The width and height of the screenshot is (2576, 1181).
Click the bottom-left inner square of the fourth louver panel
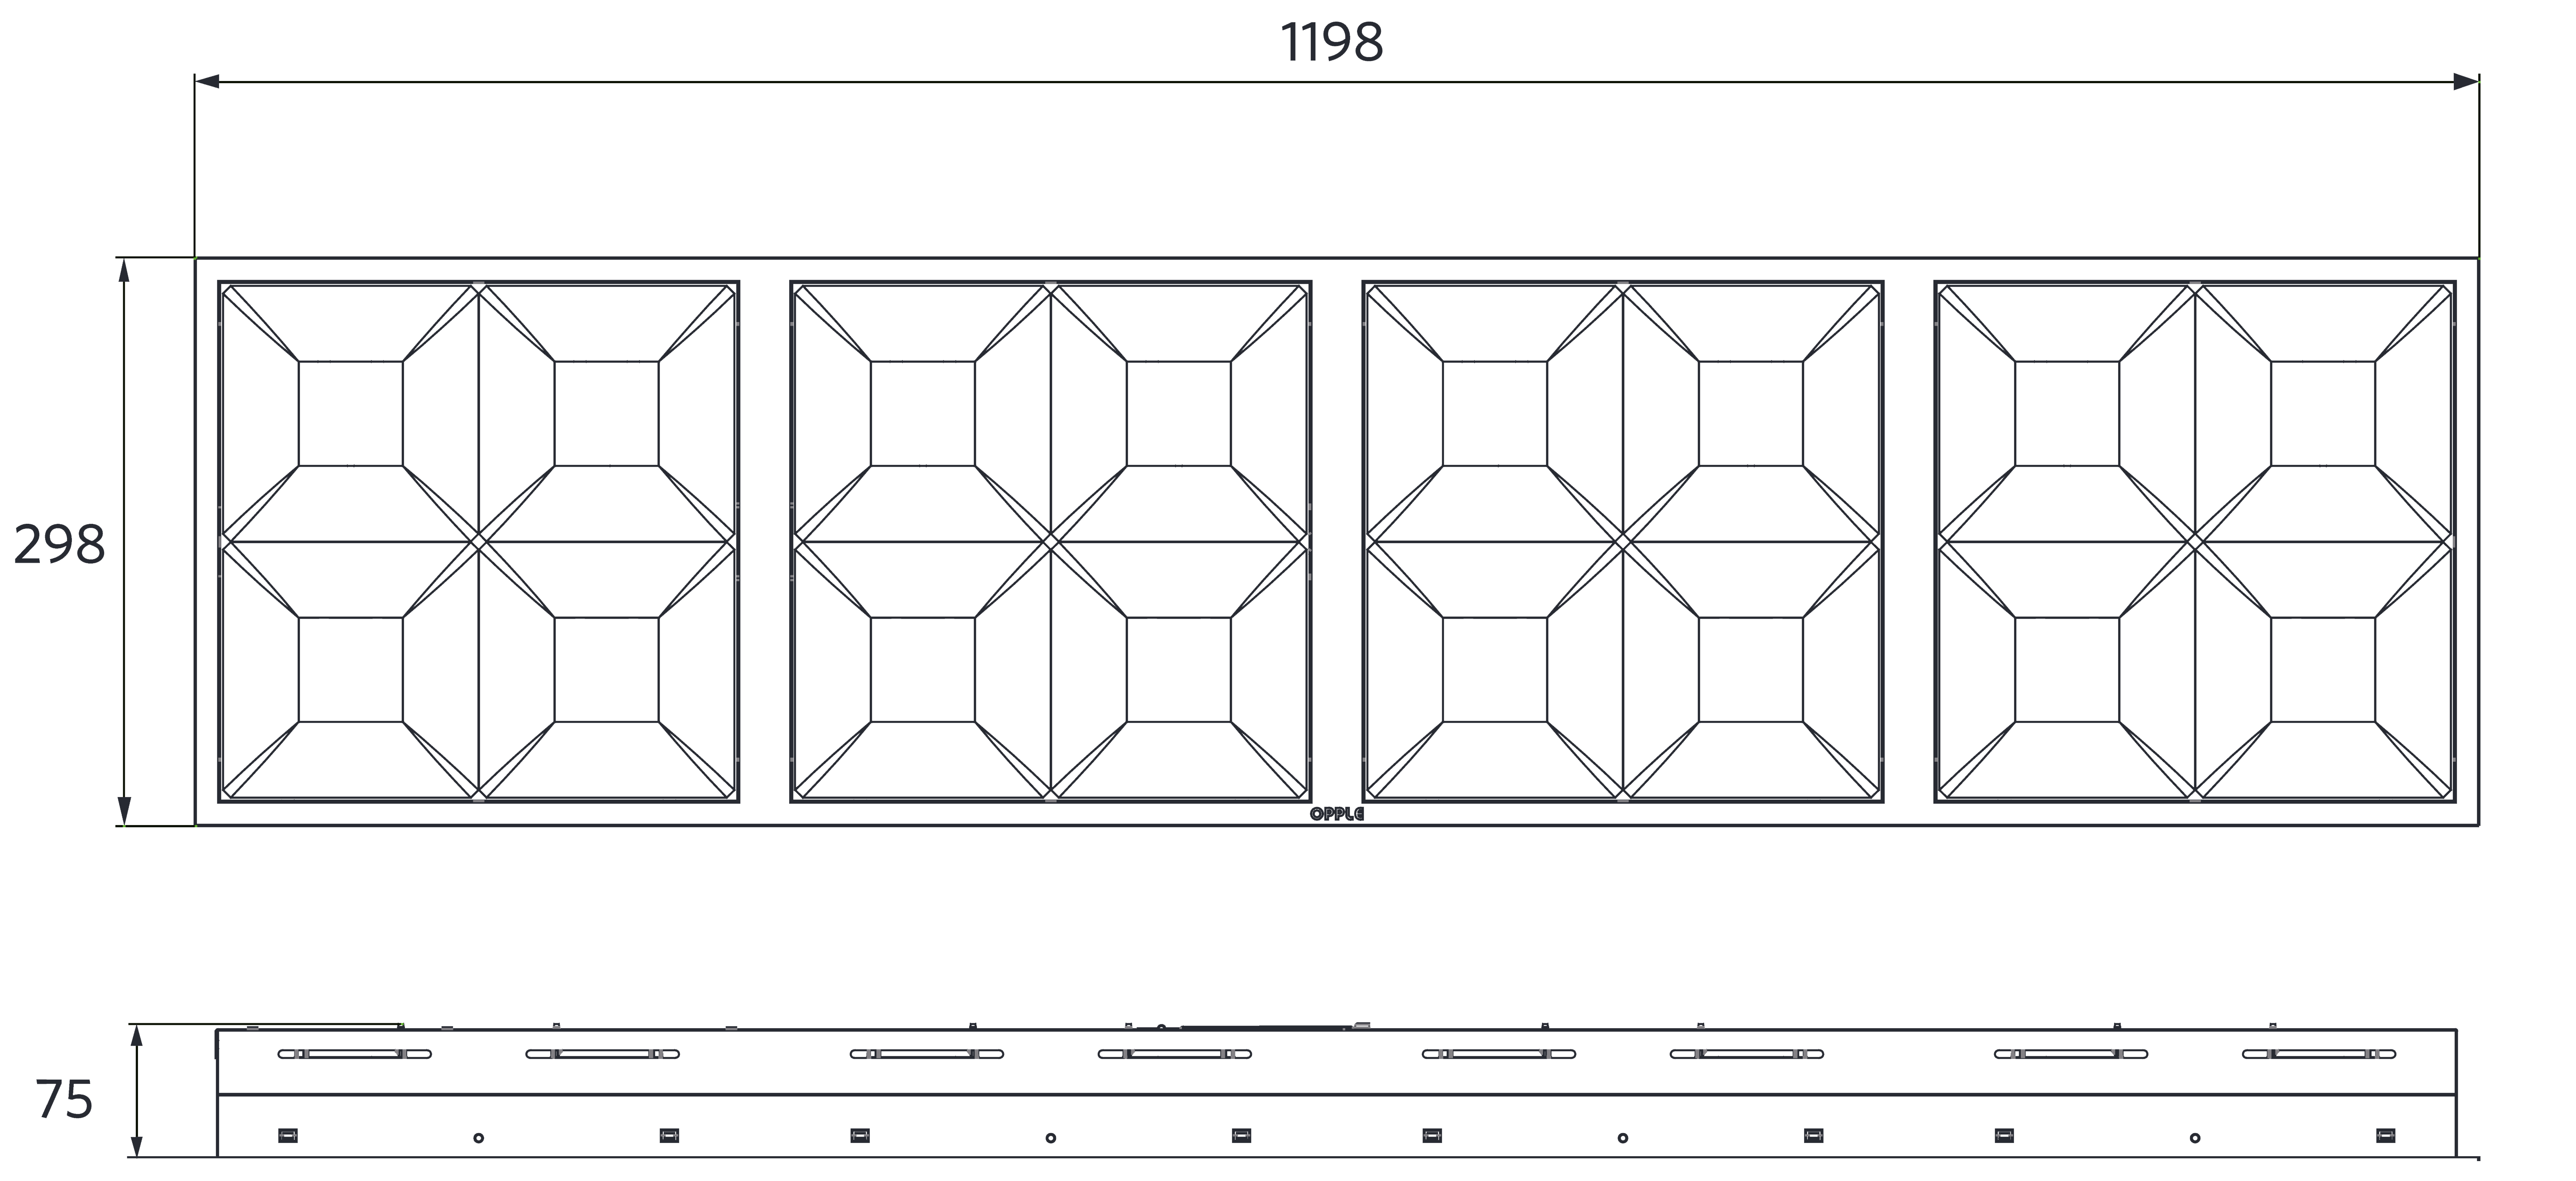coord(2067,669)
